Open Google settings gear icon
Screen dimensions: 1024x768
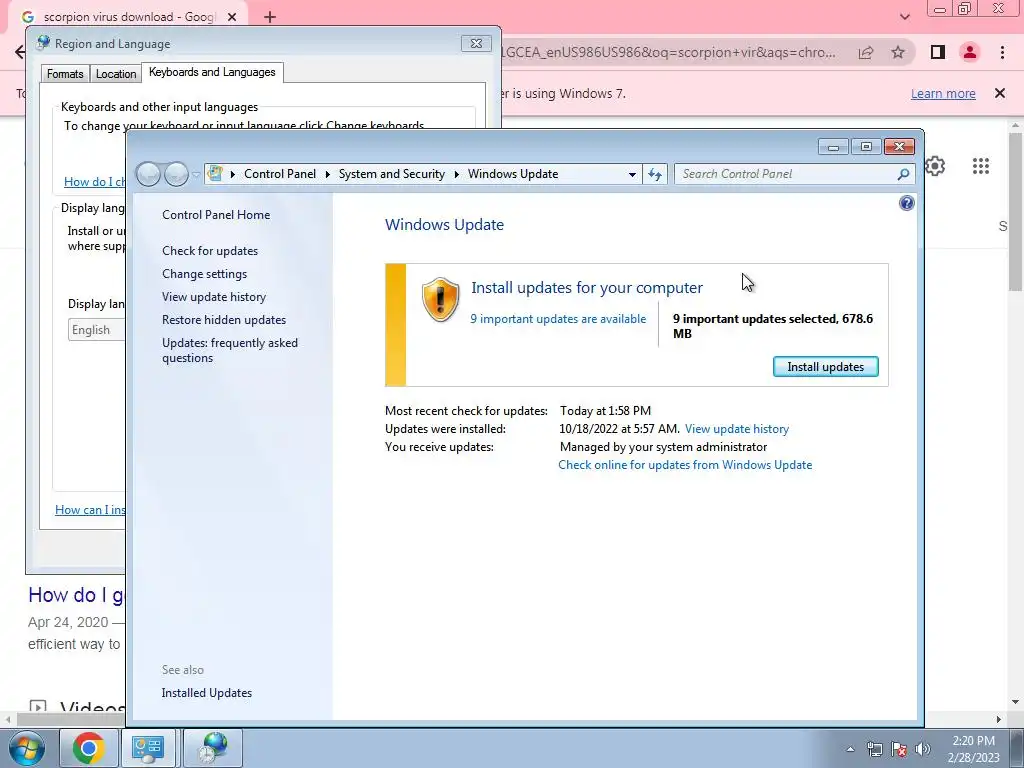(x=935, y=166)
